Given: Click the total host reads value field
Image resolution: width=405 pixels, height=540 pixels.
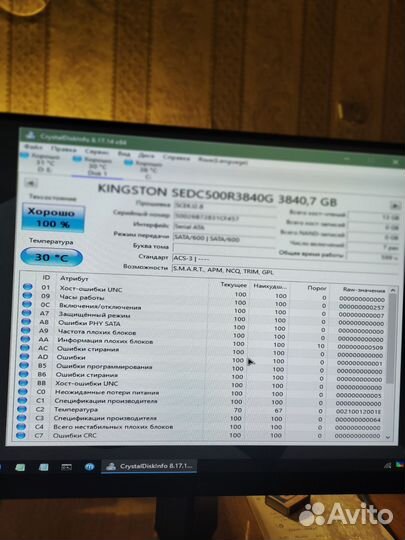Looking at the screenshot, I should click(374, 217).
